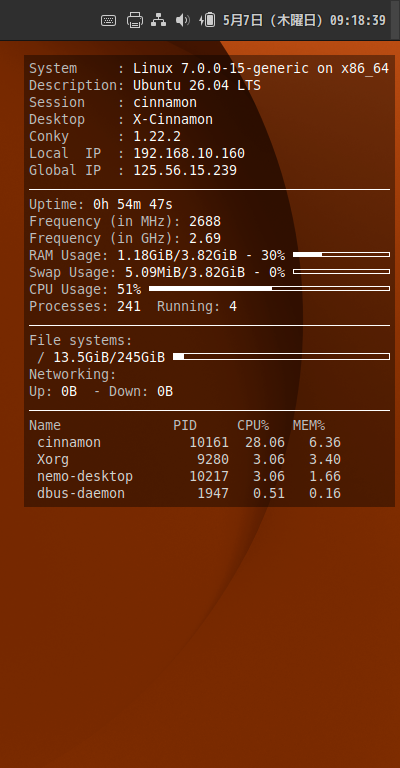Click the empty desktop area below Conky
Screen dimensions: 400x768
200,637
